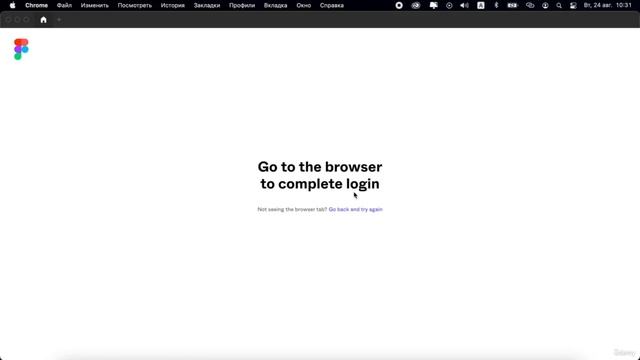The image size is (640, 360).
Task: Show battery status
Action: (512, 5)
